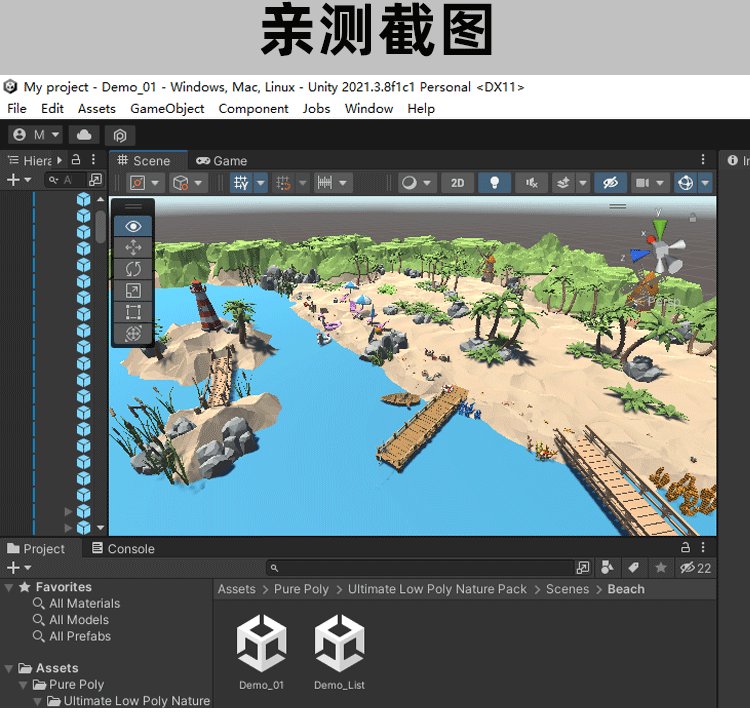Toggle grid snapping button

coord(283,183)
